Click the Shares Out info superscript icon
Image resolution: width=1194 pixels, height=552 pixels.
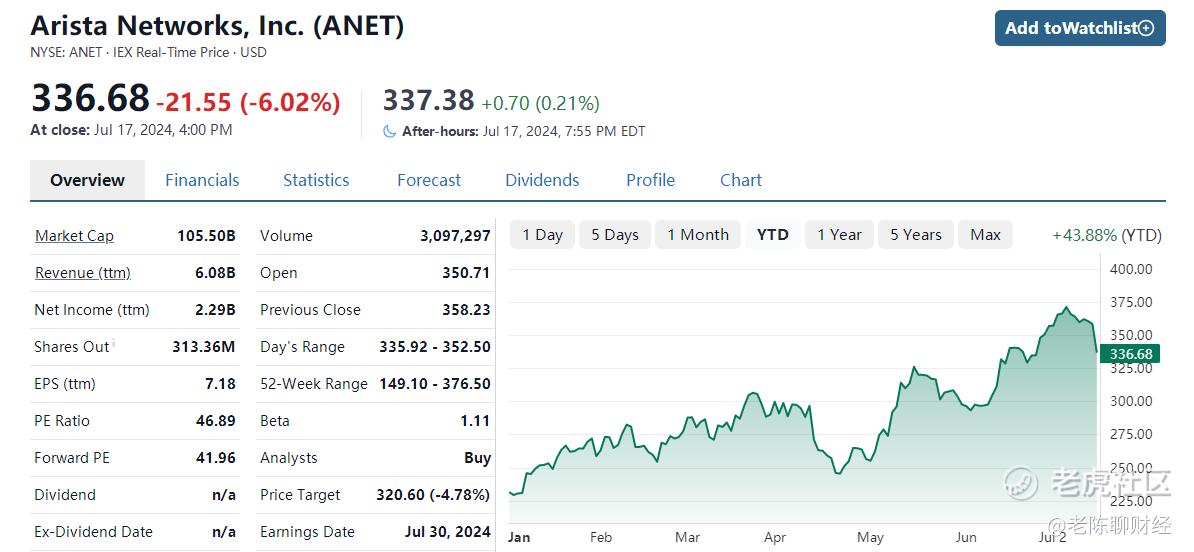point(113,343)
